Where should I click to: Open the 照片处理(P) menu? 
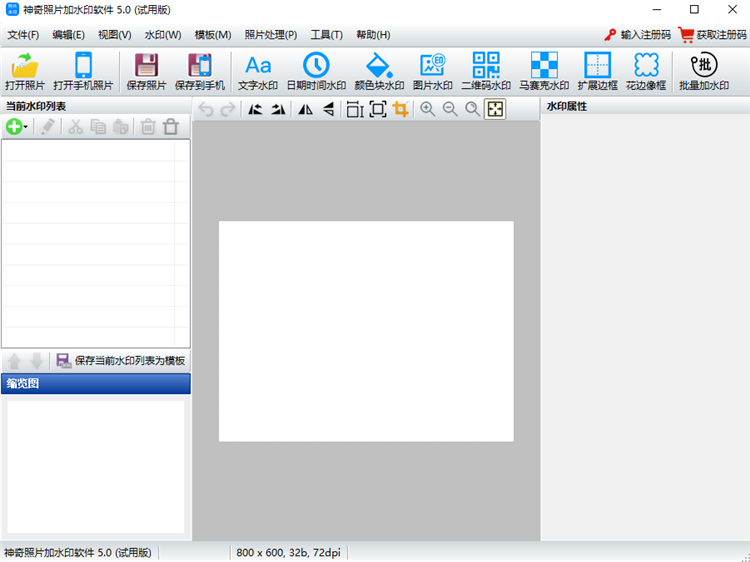270,35
